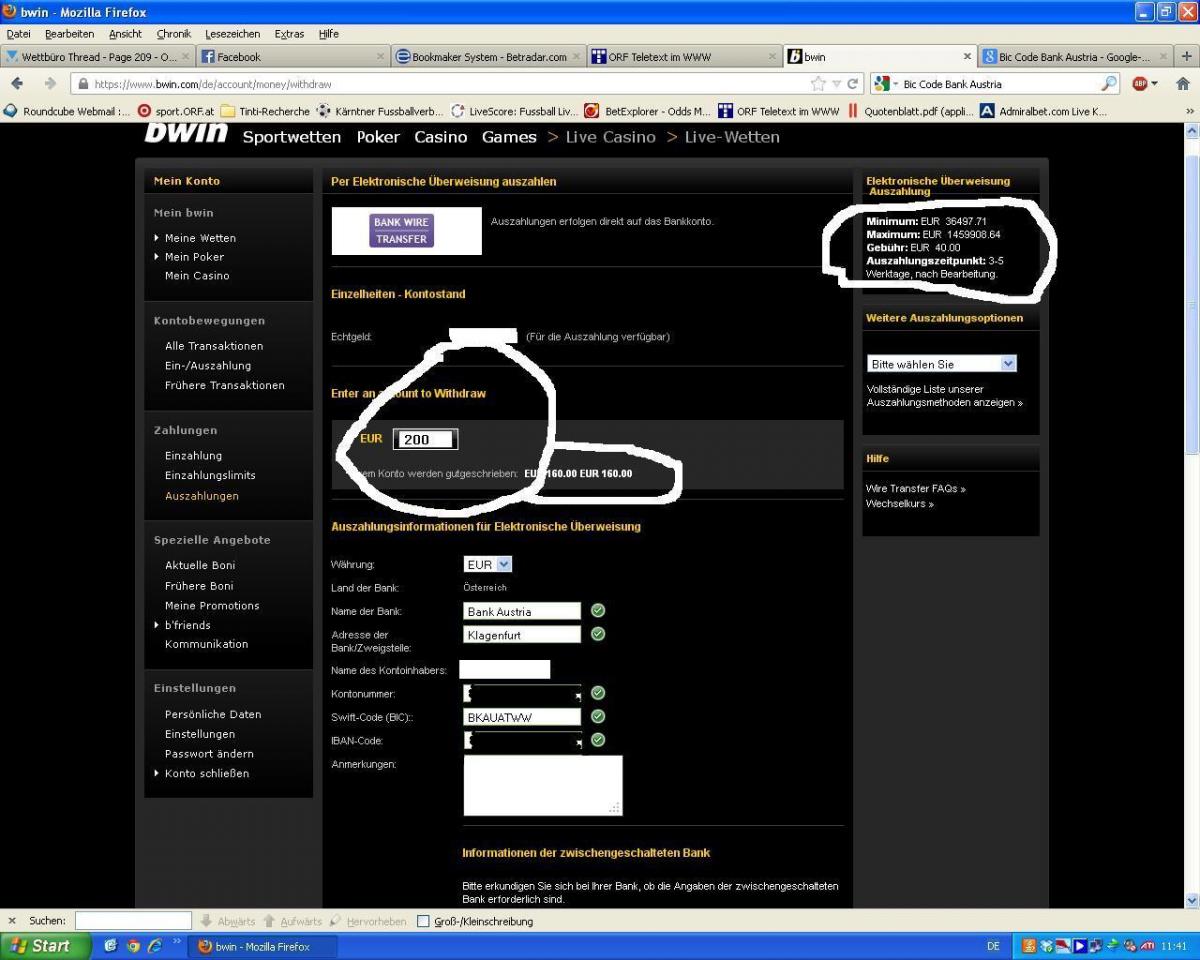Find next with the Abwärts button
This screenshot has width=1200, height=960.
pyautogui.click(x=228, y=921)
